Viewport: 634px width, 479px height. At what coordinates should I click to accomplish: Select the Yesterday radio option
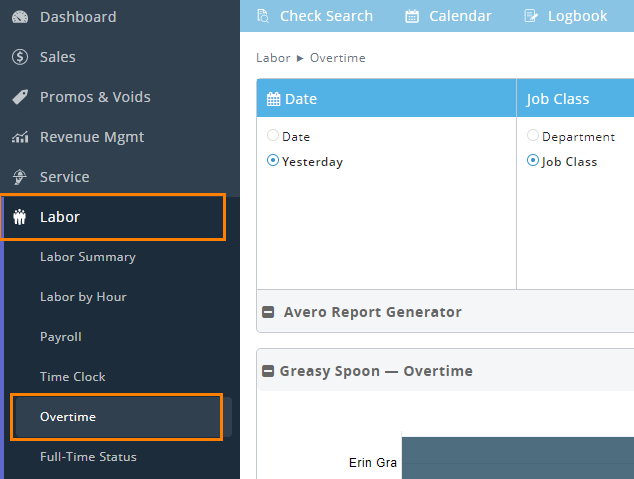coord(273,161)
